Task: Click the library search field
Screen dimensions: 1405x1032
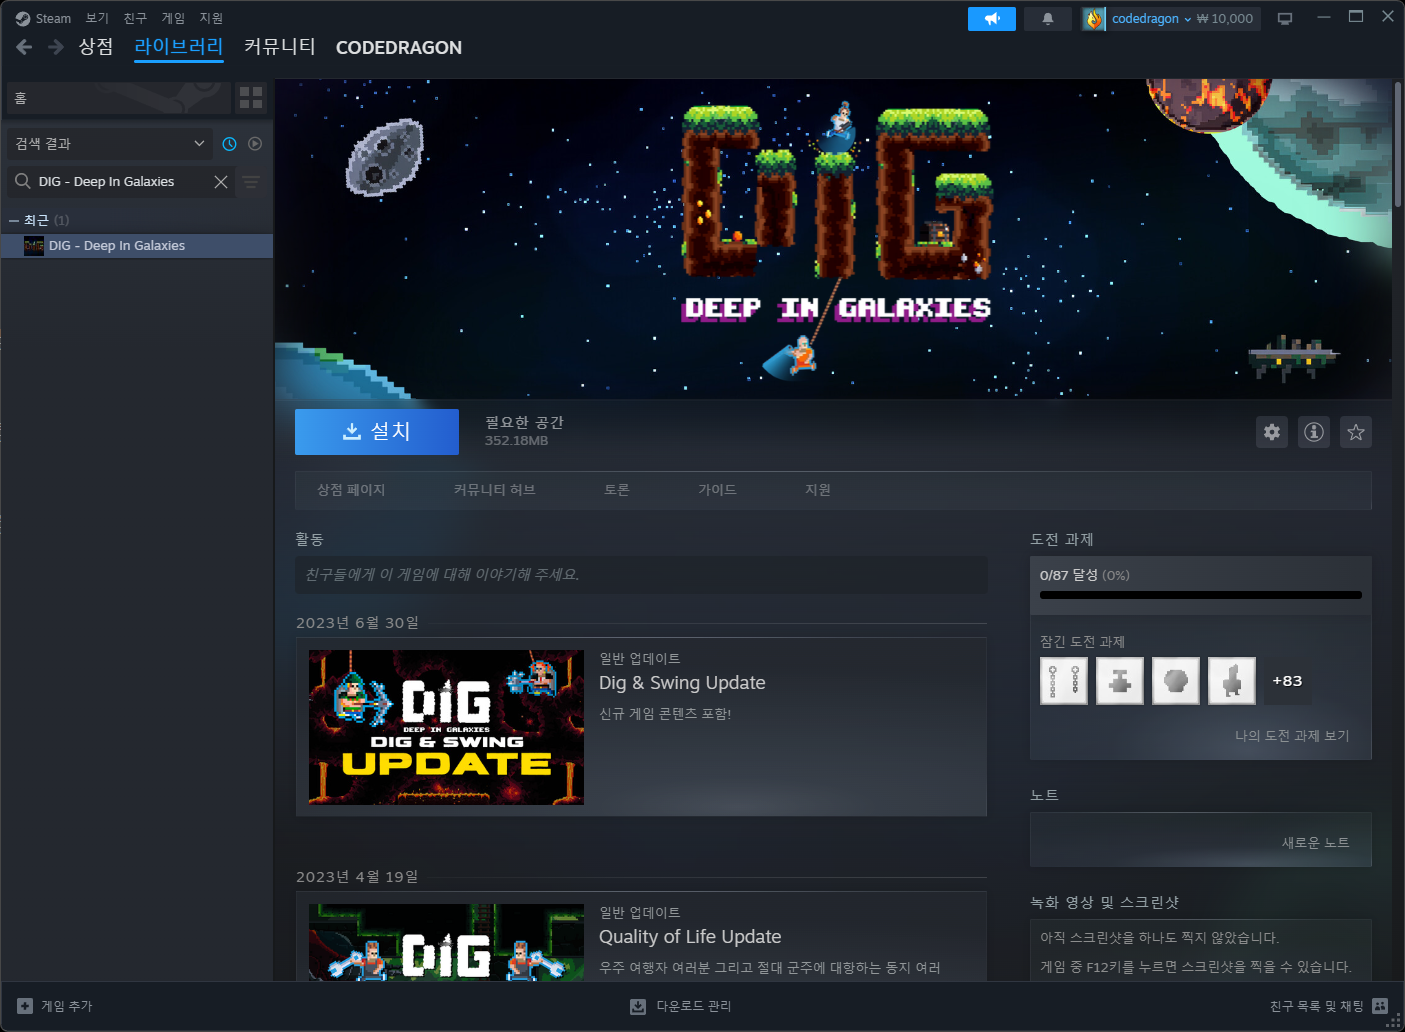Action: coord(121,182)
